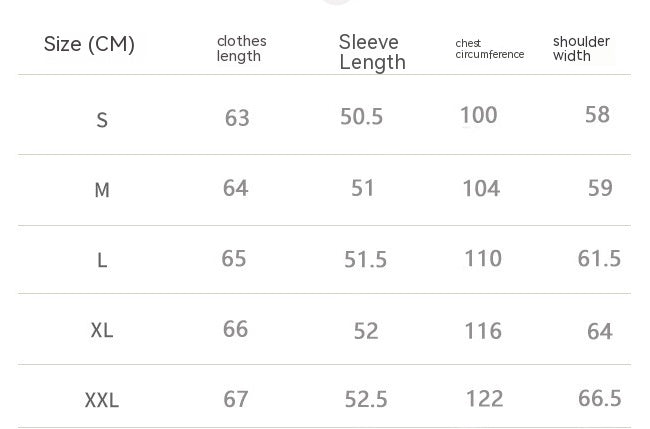Click the clothes length value 63
This screenshot has height=429, width=650.
click(237, 118)
